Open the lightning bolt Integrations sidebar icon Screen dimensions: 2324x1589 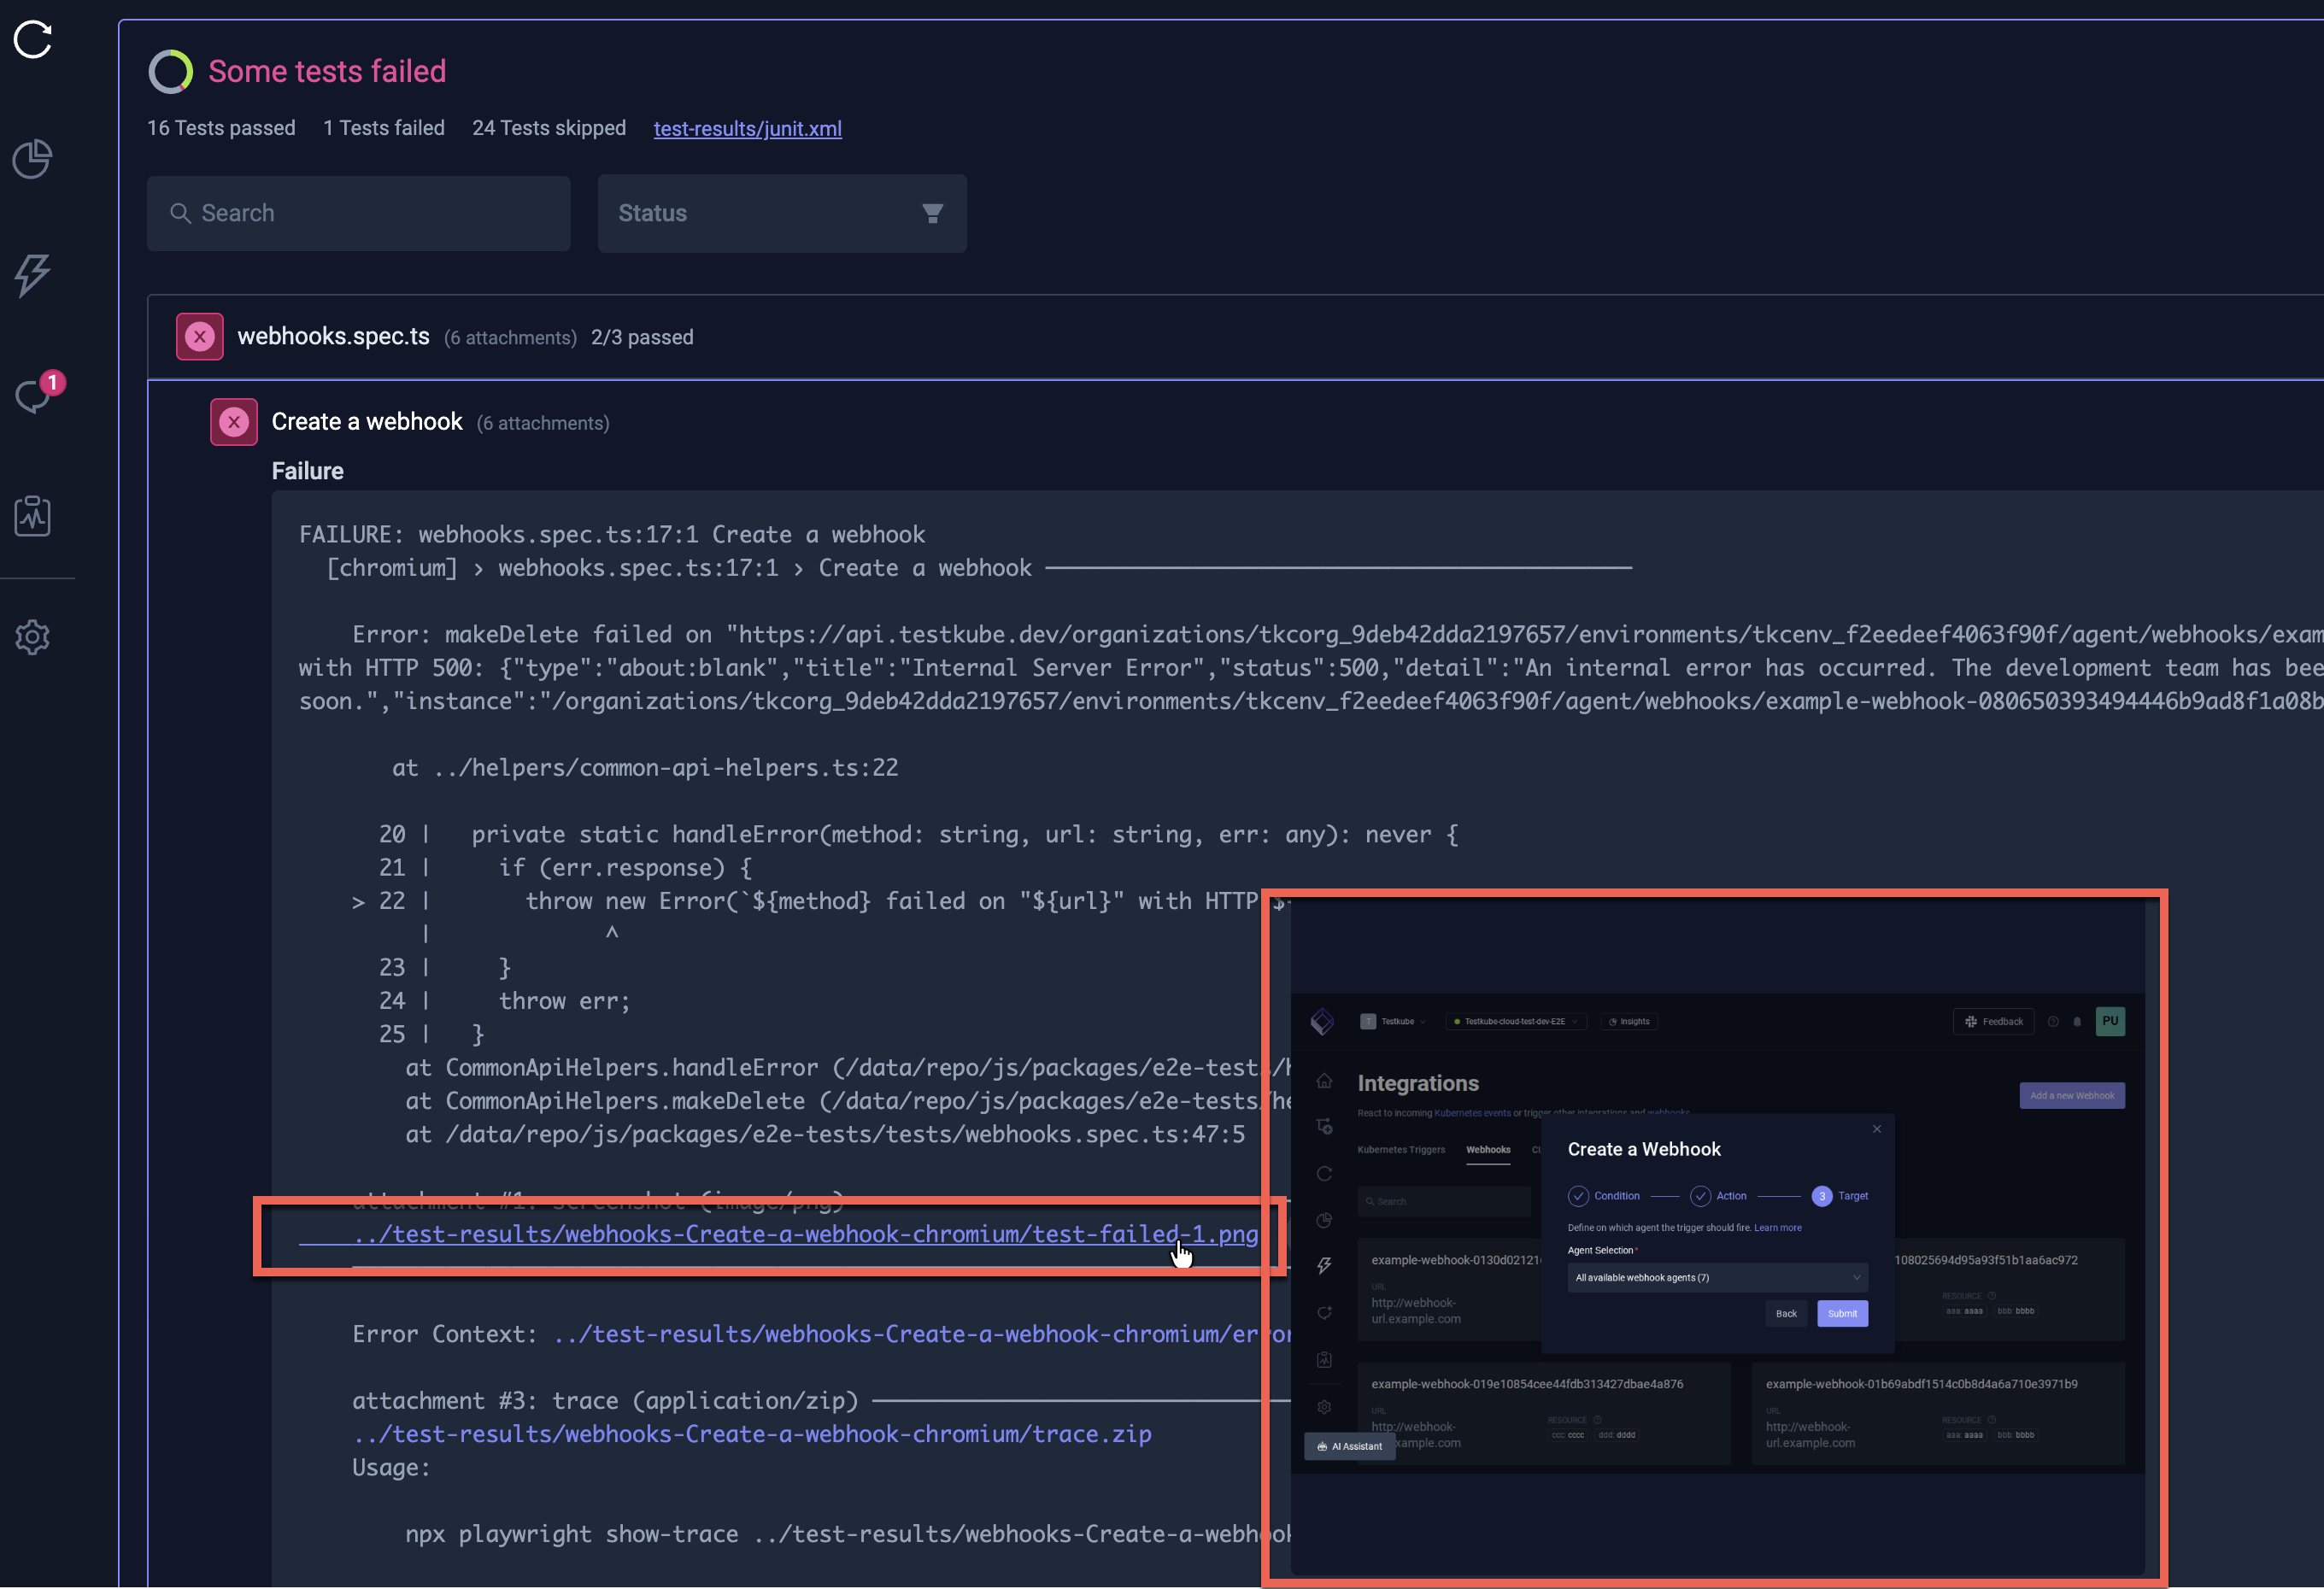click(33, 275)
